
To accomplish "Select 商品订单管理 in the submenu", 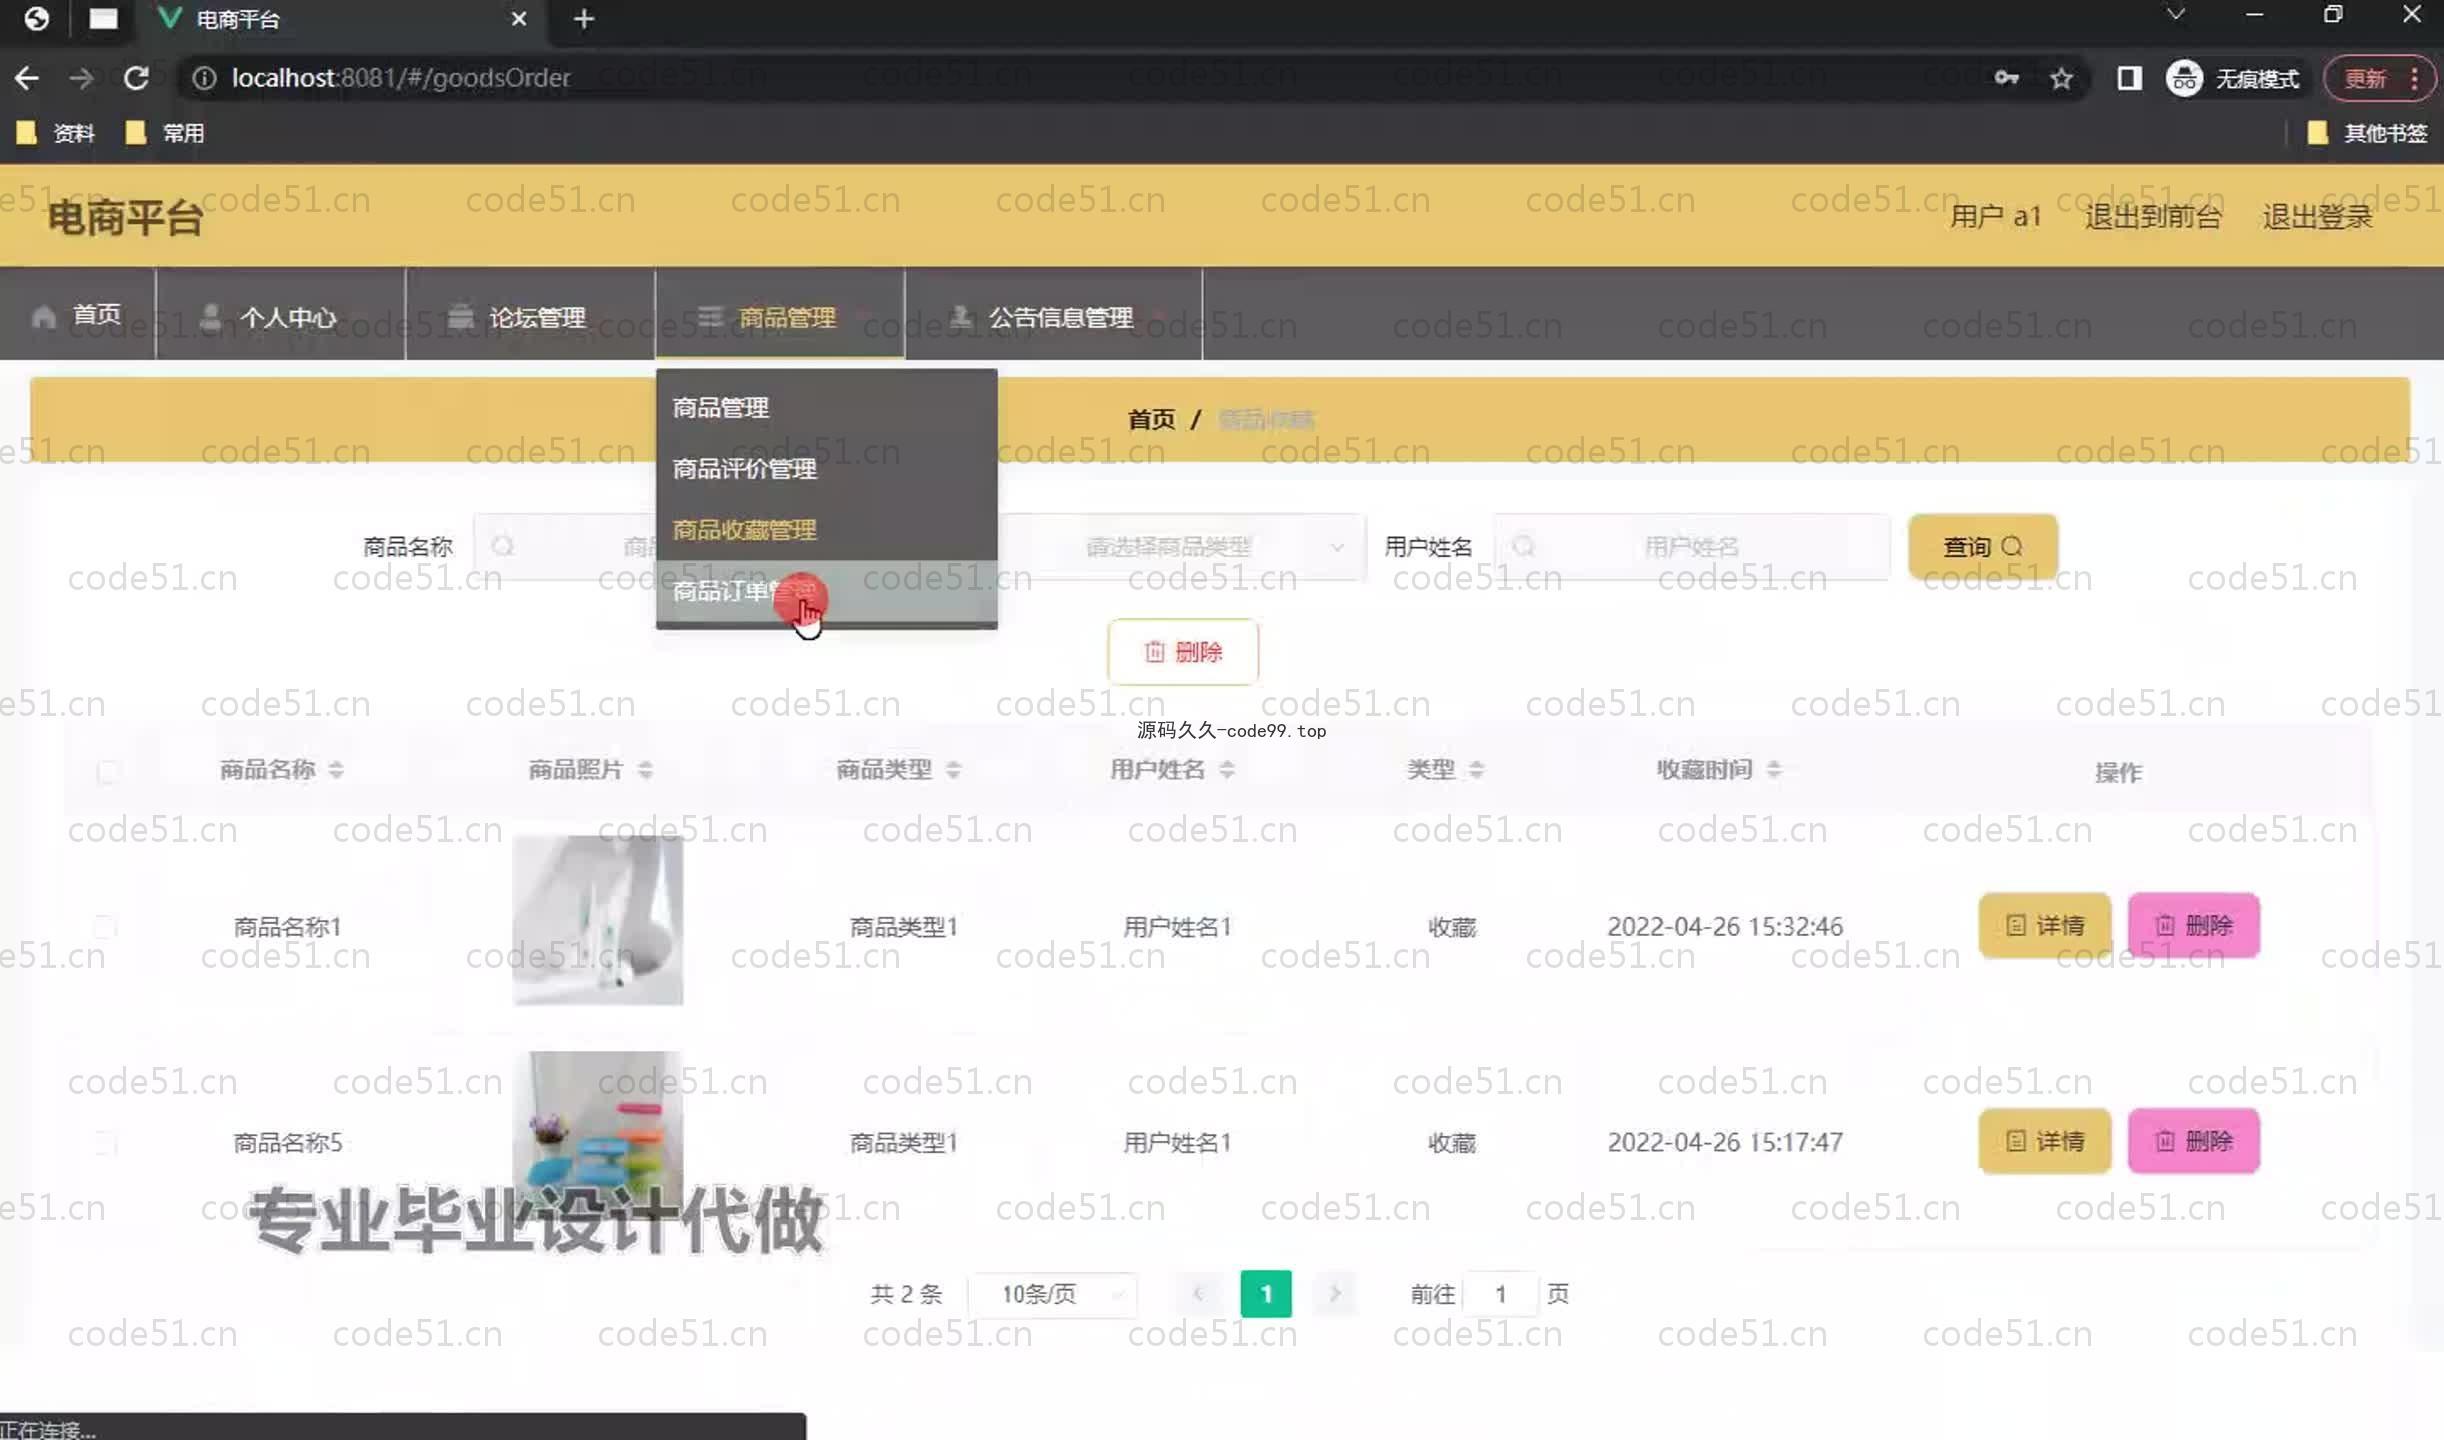I will click(826, 591).
